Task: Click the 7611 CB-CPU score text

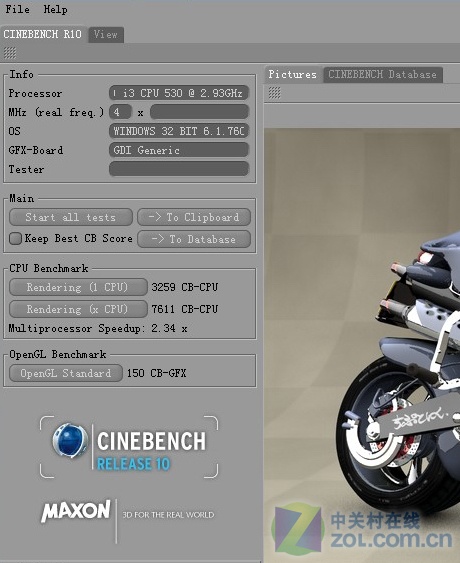Action: click(185, 309)
